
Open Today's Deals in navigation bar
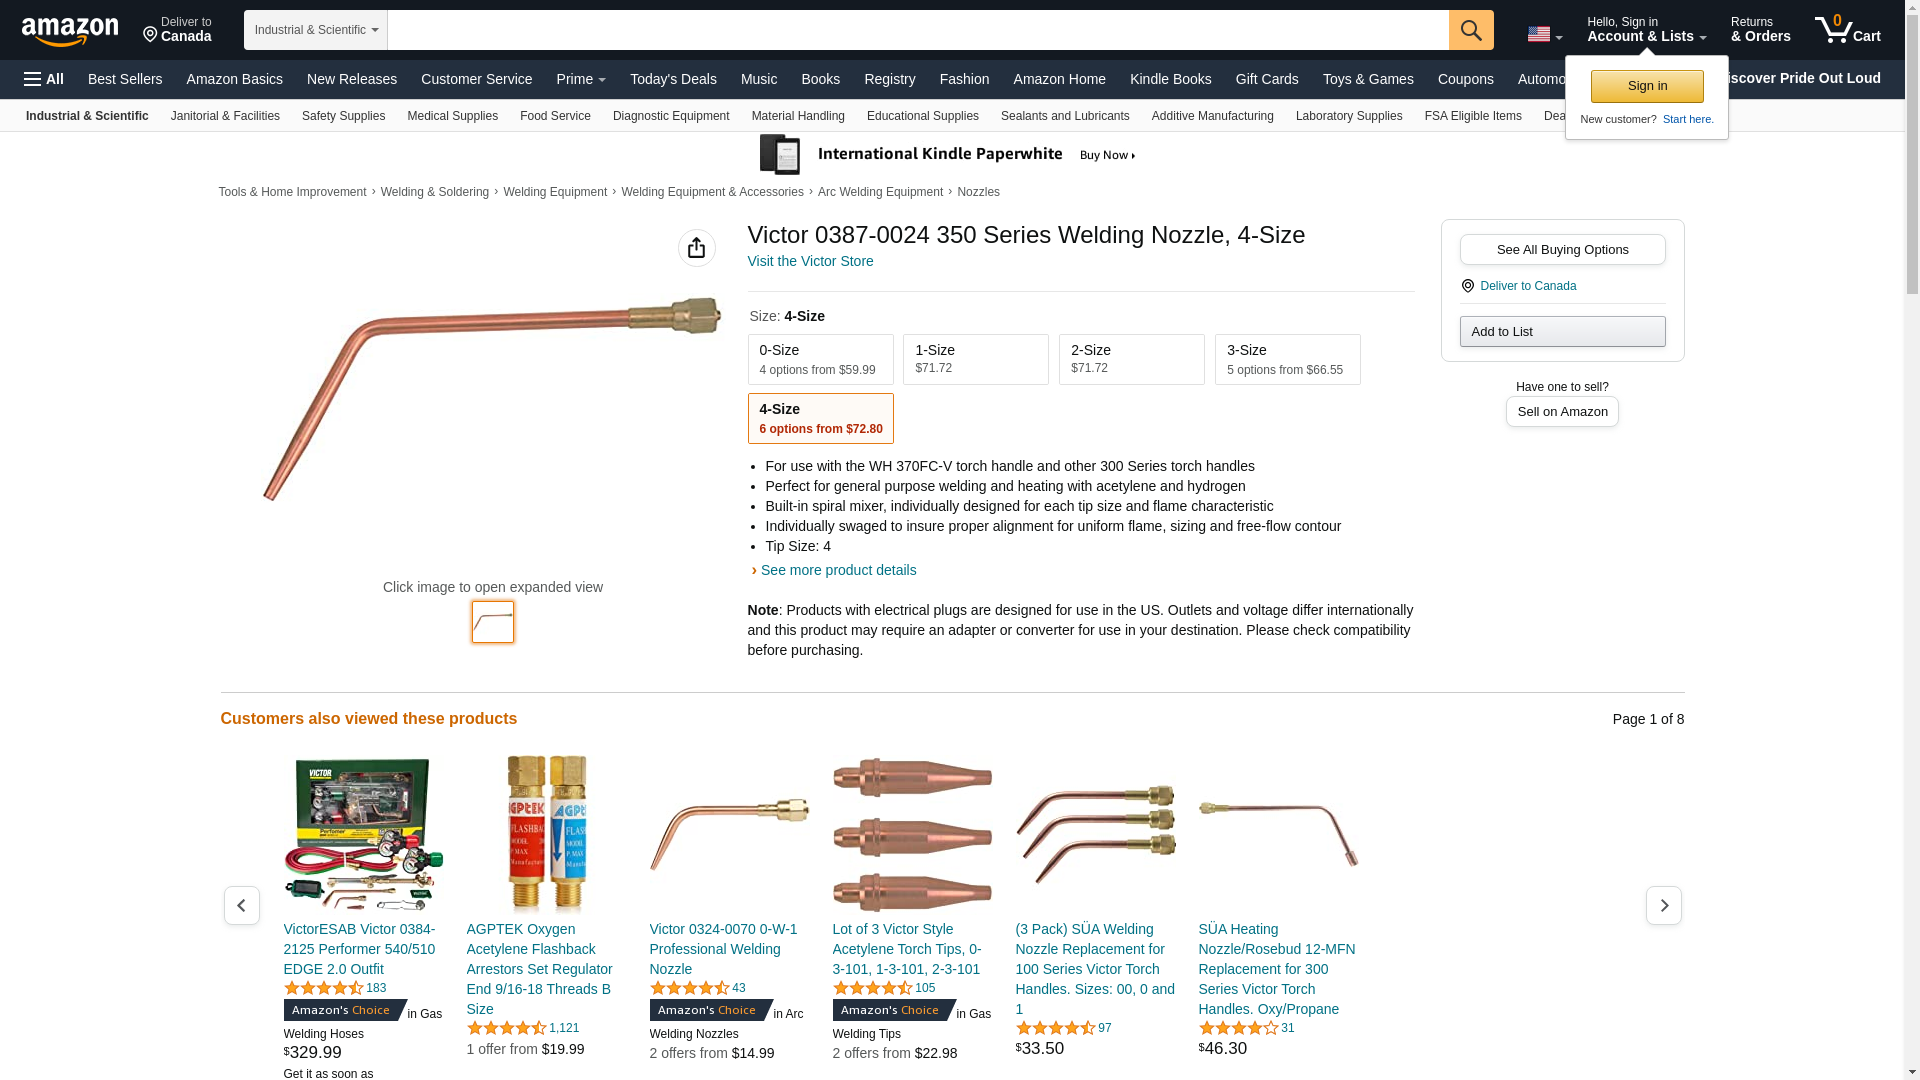673,79
